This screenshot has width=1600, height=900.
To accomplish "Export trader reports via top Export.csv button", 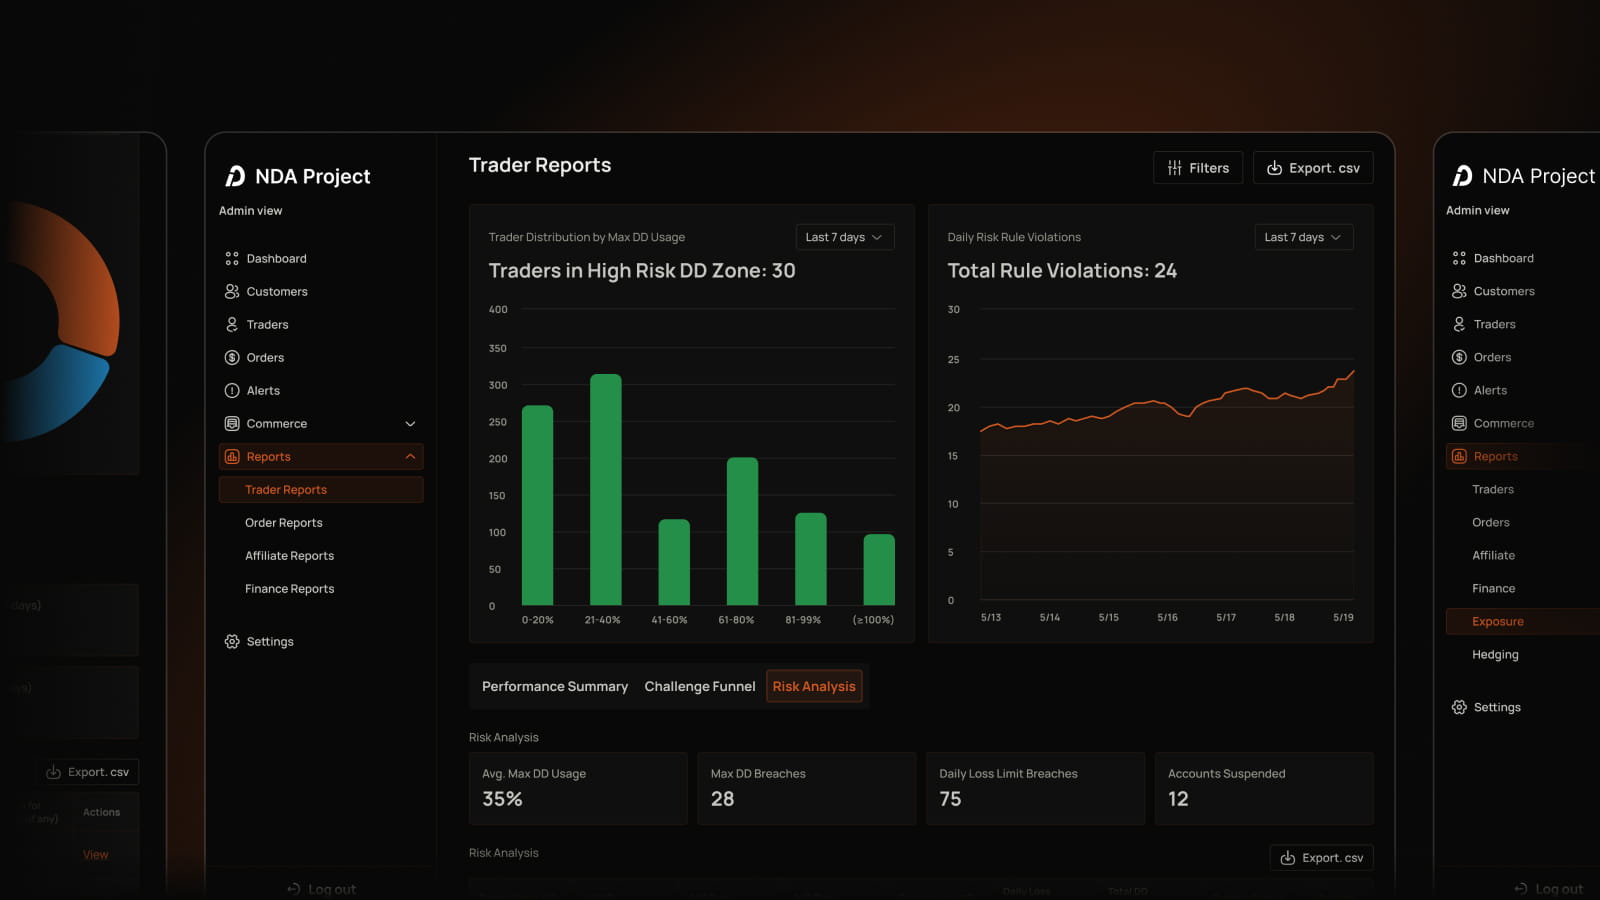I will point(1313,168).
